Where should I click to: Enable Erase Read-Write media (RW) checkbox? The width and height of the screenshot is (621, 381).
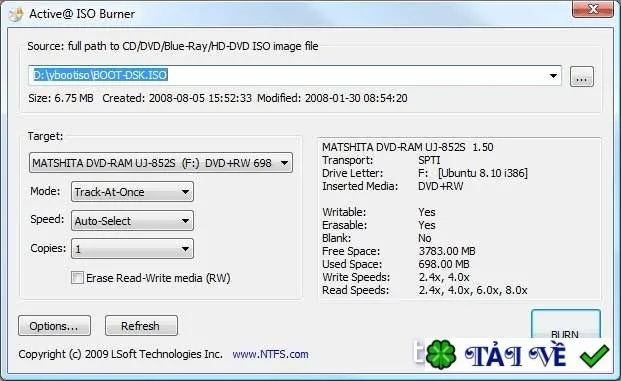[78, 278]
